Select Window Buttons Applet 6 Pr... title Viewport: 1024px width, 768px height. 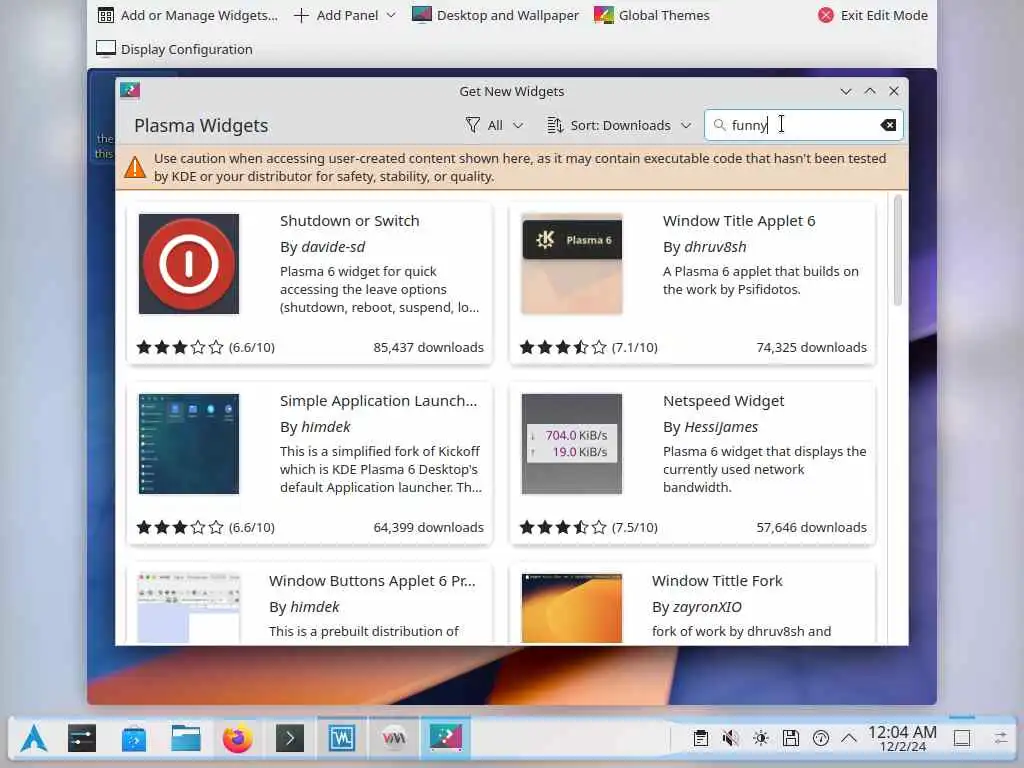[372, 581]
